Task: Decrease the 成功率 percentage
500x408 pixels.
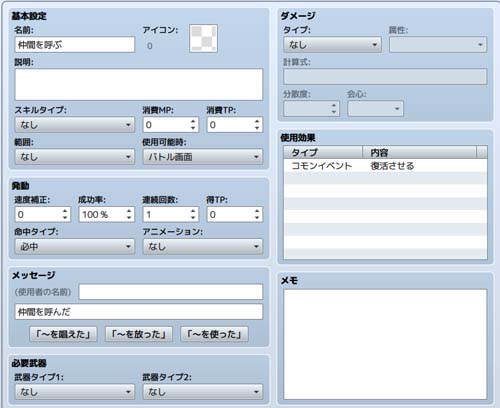Action: pos(129,218)
